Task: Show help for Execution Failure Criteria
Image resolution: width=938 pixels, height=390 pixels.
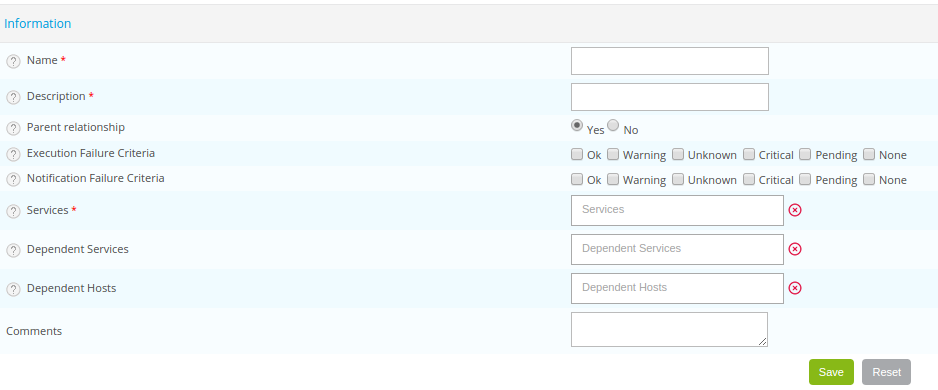Action: 13,154
